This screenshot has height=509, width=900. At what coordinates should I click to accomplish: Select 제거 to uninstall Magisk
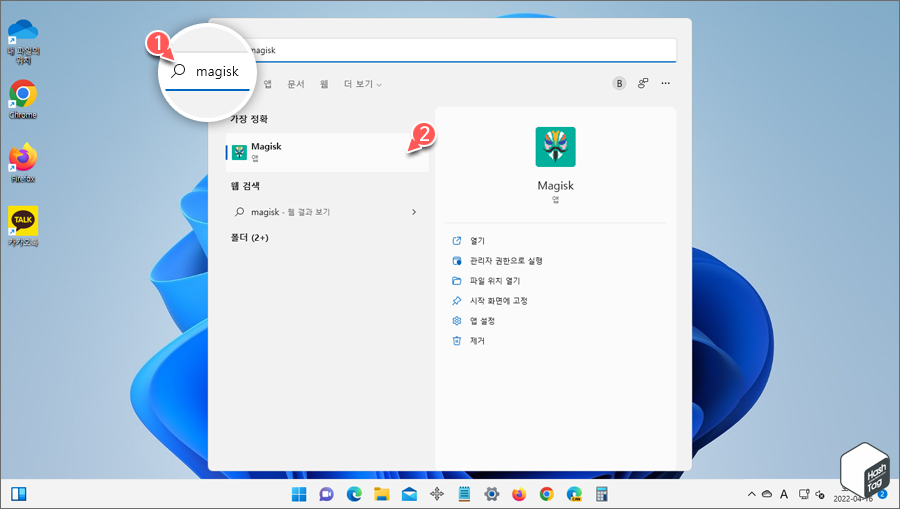point(468,341)
